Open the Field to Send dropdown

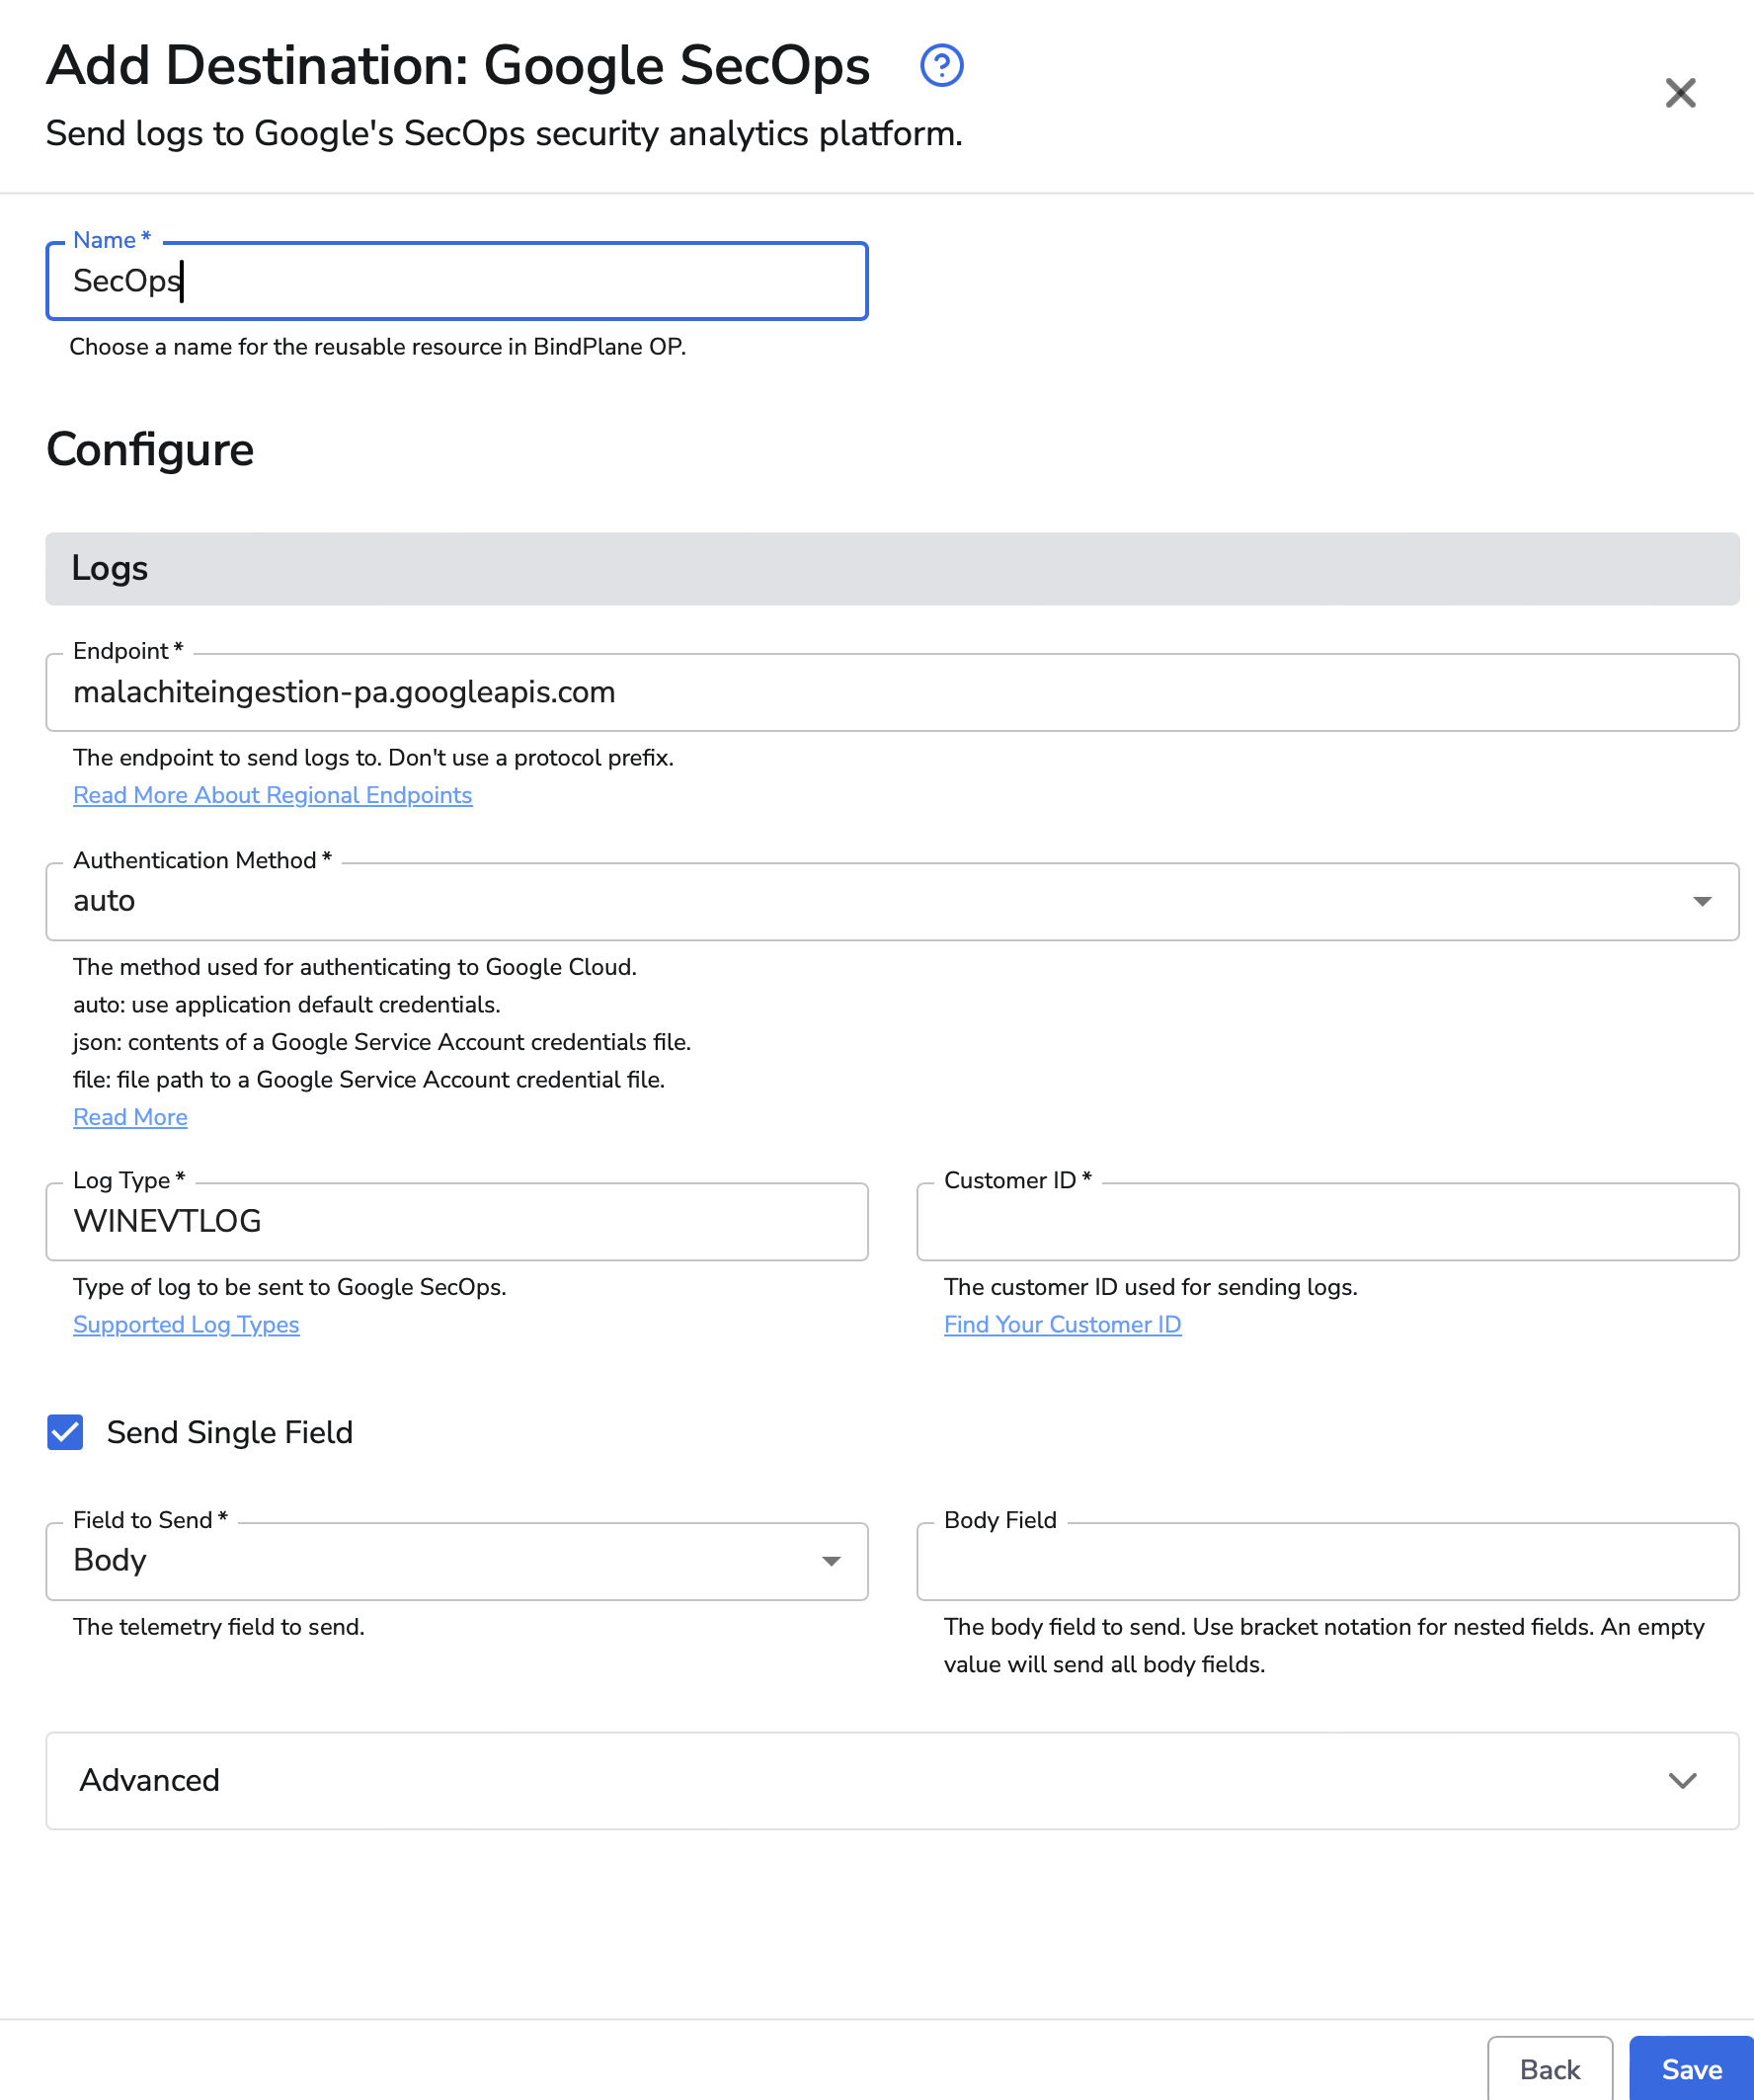(x=457, y=1561)
